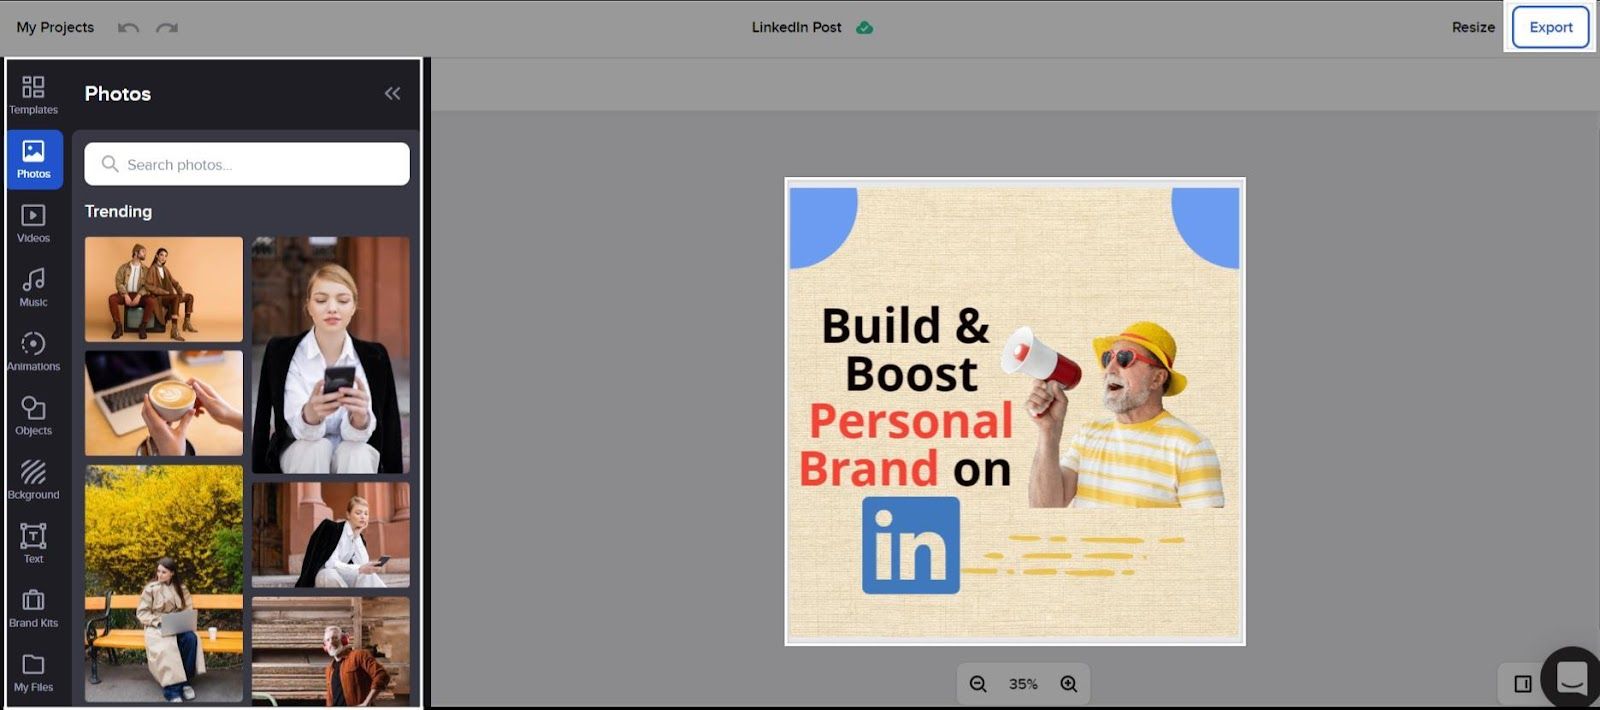Collapse the Photos panel with double chevron
Image resolution: width=1600 pixels, height=710 pixels.
click(392, 93)
